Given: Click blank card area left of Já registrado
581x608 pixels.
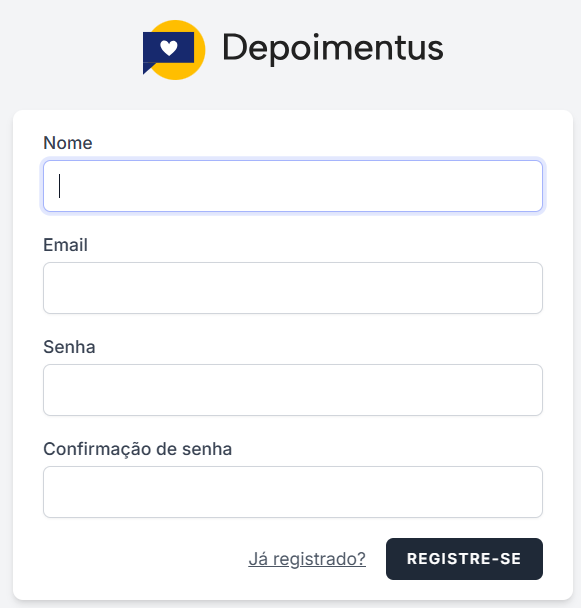Looking at the screenshot, I should pyautogui.click(x=144, y=559).
